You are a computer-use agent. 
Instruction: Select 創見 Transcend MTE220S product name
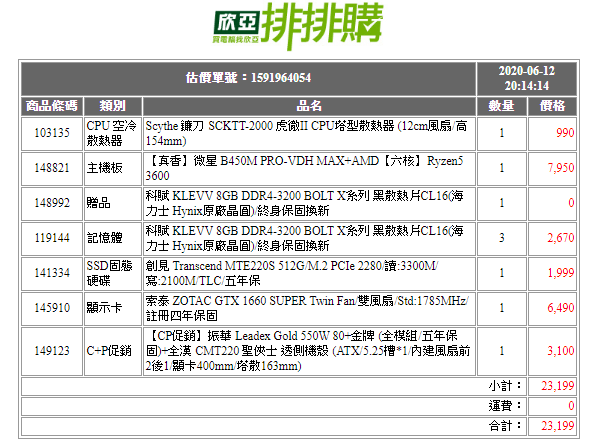pyautogui.click(x=292, y=273)
